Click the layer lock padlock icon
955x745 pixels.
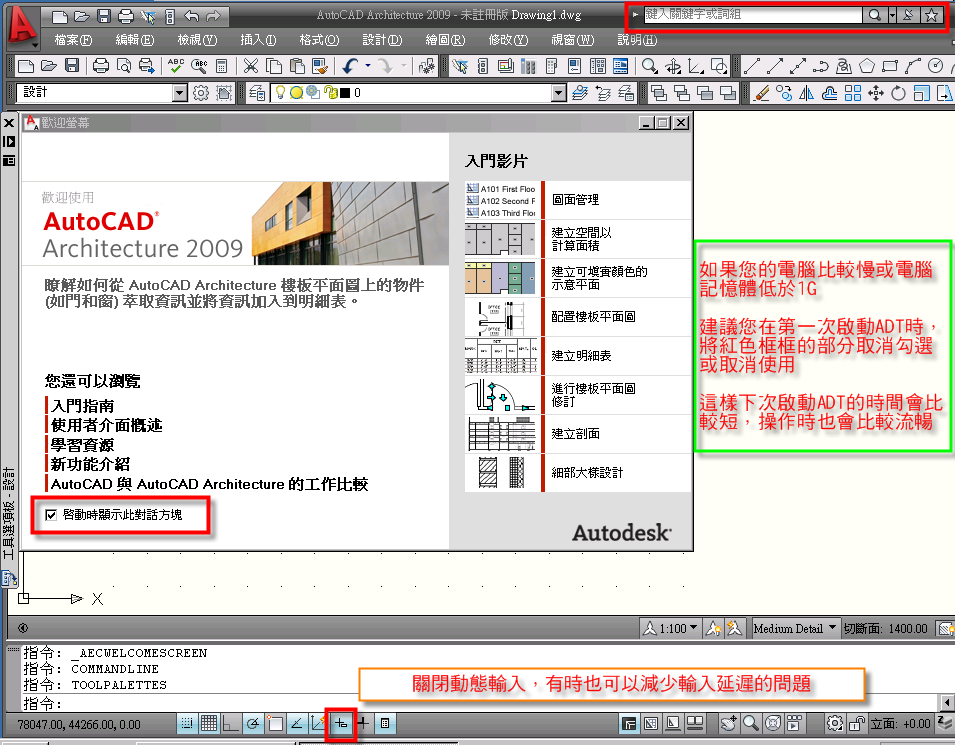point(331,93)
